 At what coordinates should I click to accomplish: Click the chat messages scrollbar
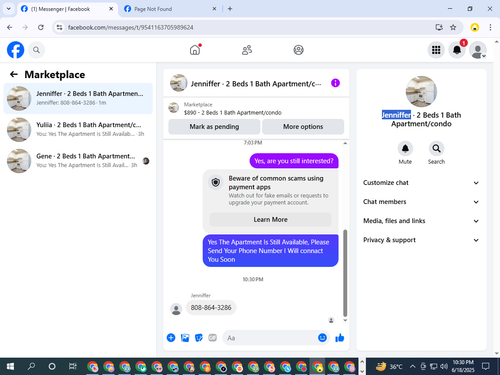(x=345, y=273)
